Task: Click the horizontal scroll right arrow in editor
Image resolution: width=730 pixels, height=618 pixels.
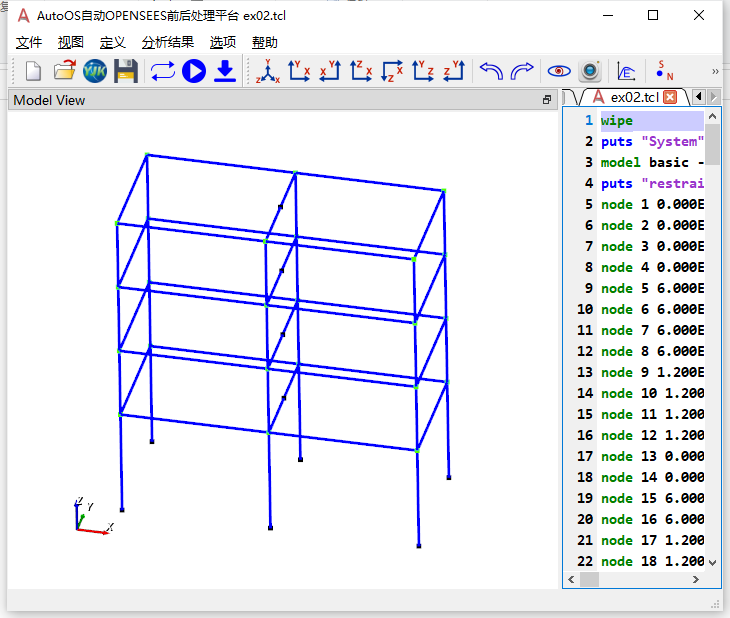Action: pyautogui.click(x=696, y=579)
